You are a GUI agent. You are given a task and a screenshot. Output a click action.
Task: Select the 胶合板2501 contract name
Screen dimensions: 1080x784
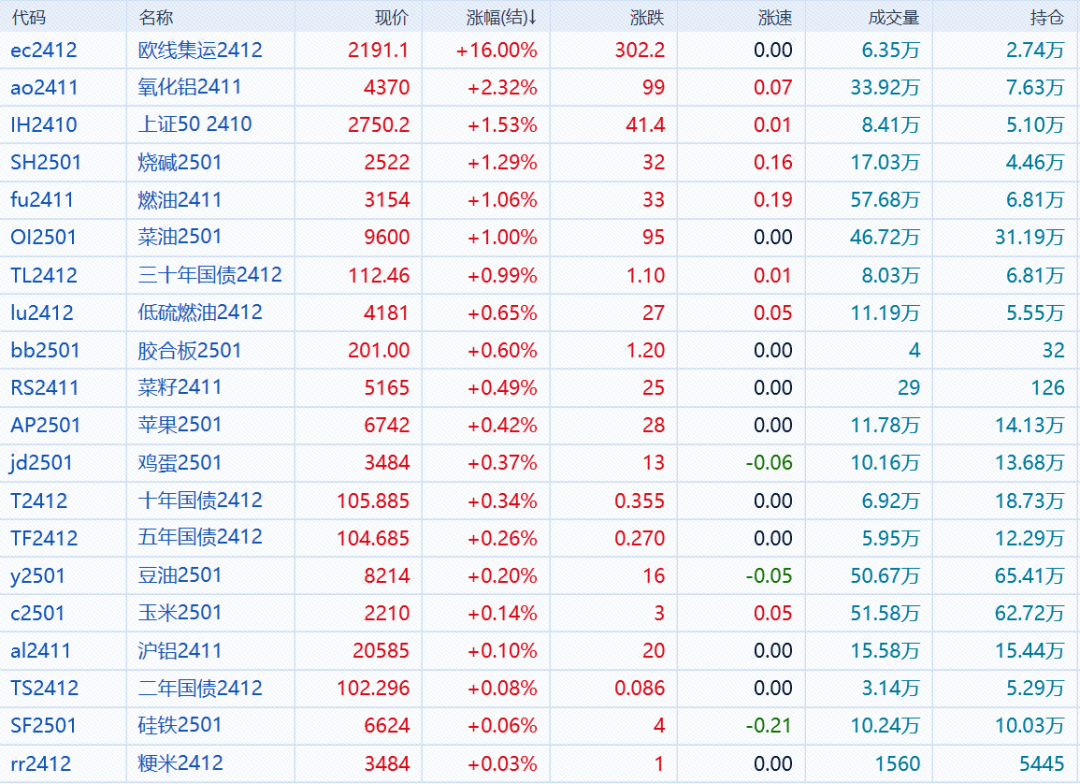pyautogui.click(x=189, y=350)
